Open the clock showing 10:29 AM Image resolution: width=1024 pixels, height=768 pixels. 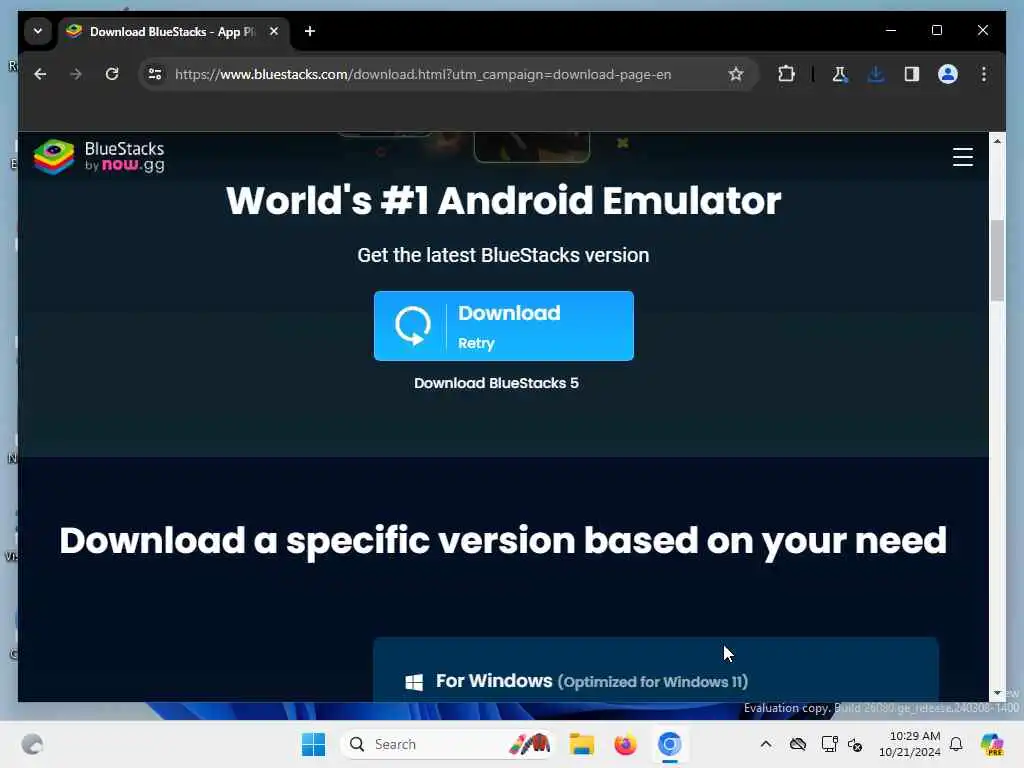coord(910,744)
